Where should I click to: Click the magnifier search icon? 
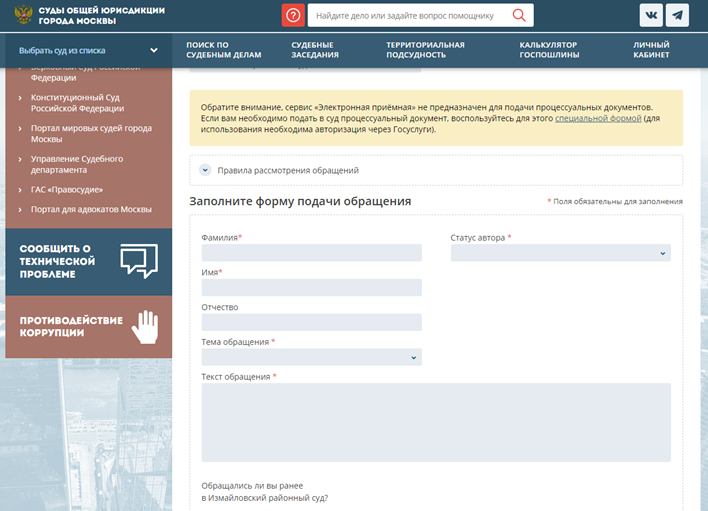[519, 15]
